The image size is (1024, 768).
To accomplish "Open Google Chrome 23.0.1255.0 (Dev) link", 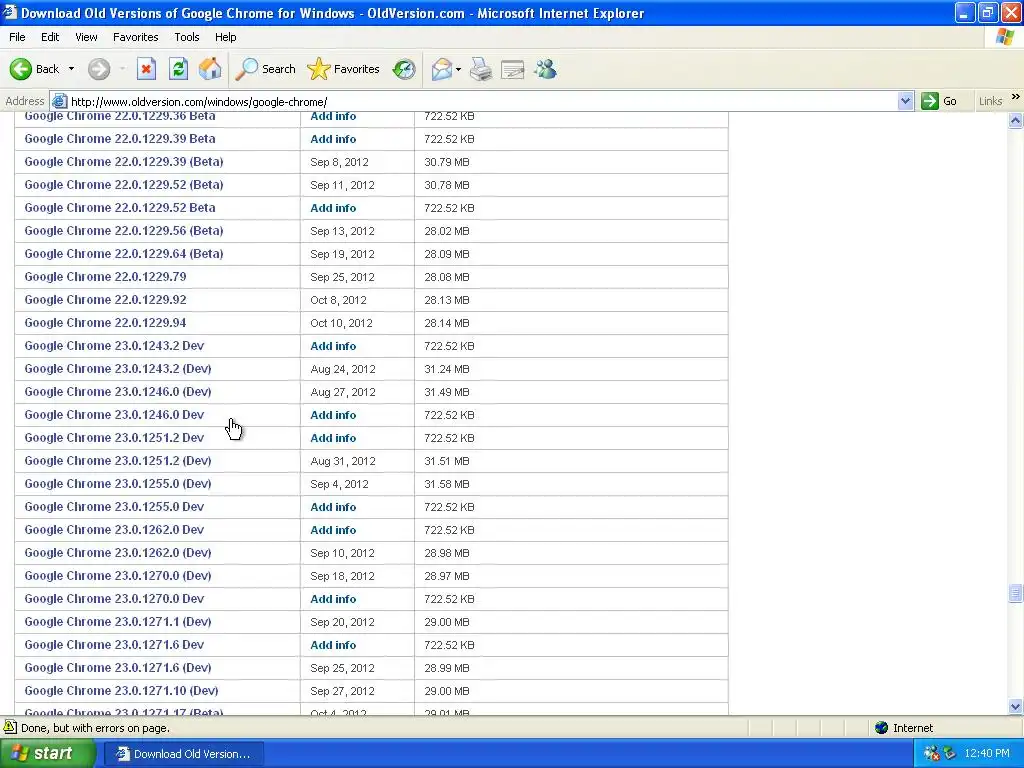I will coord(118,484).
